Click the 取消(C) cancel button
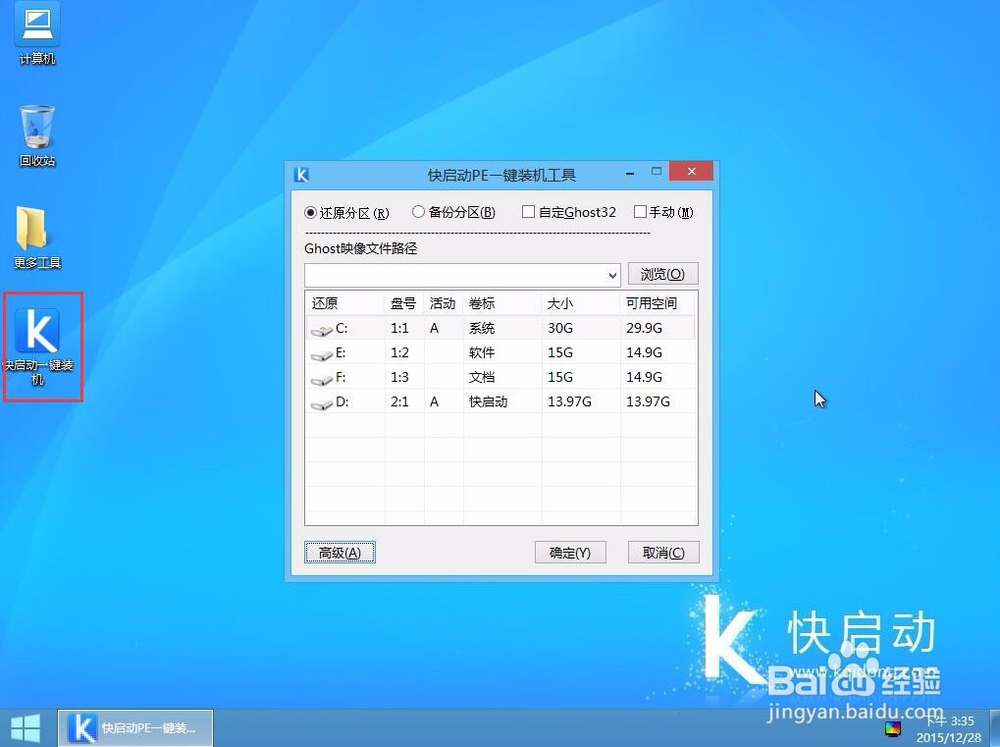The image size is (1000, 747). click(x=663, y=552)
